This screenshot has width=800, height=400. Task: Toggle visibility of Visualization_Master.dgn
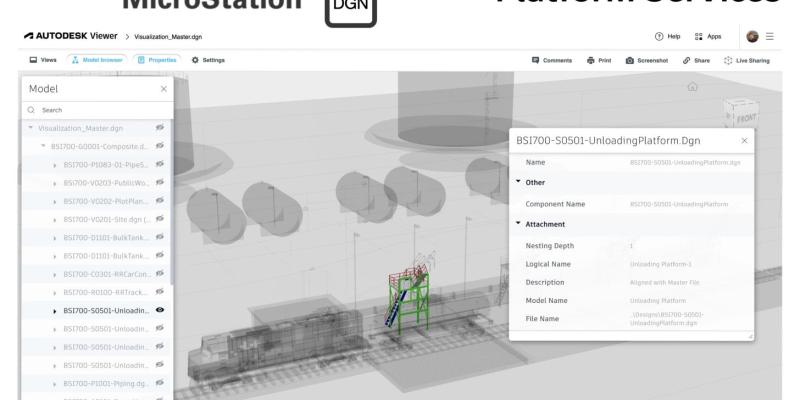pos(160,128)
